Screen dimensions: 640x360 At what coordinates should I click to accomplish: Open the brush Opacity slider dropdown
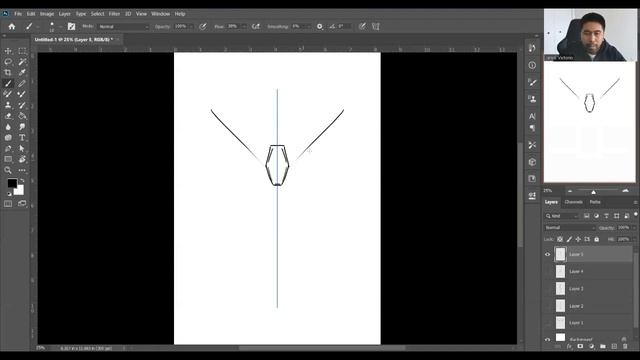coord(191,27)
